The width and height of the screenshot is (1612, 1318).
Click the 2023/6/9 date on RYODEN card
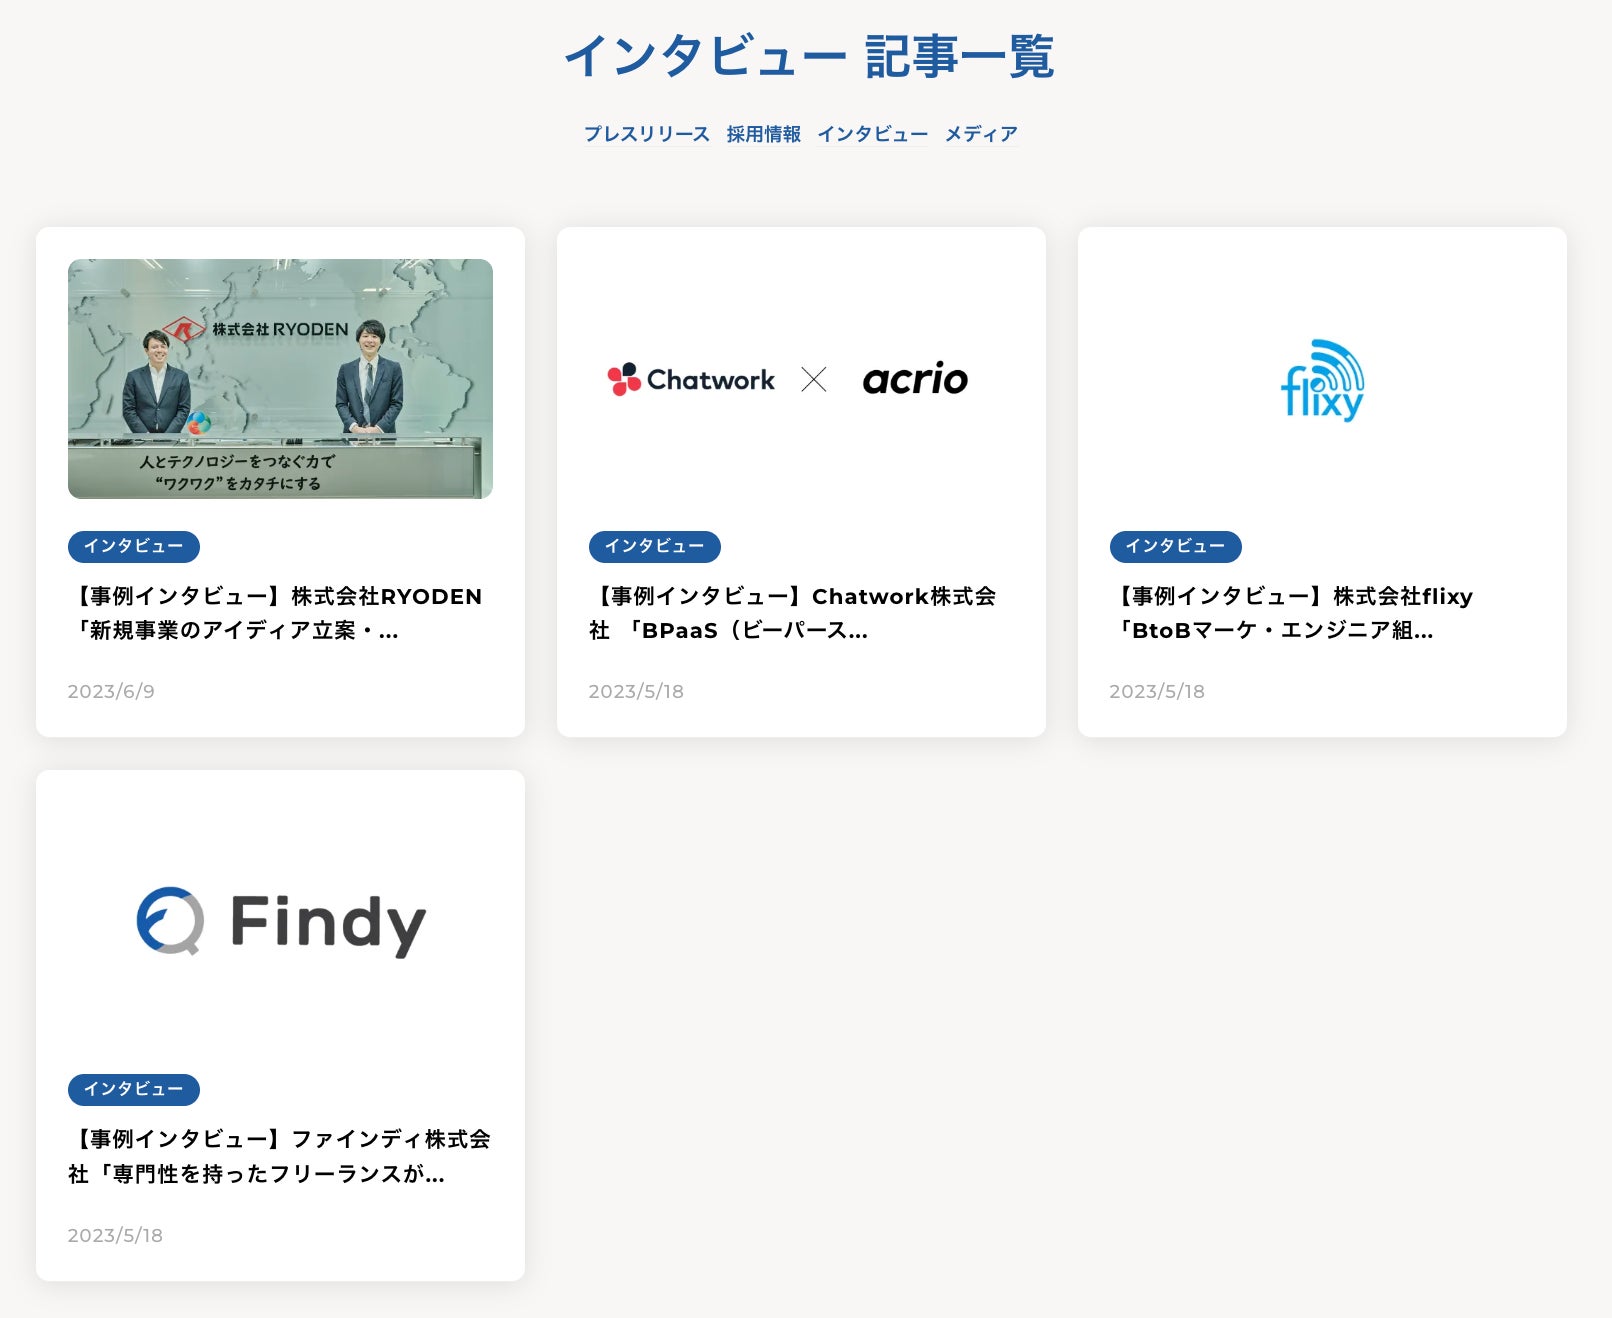[x=111, y=691]
